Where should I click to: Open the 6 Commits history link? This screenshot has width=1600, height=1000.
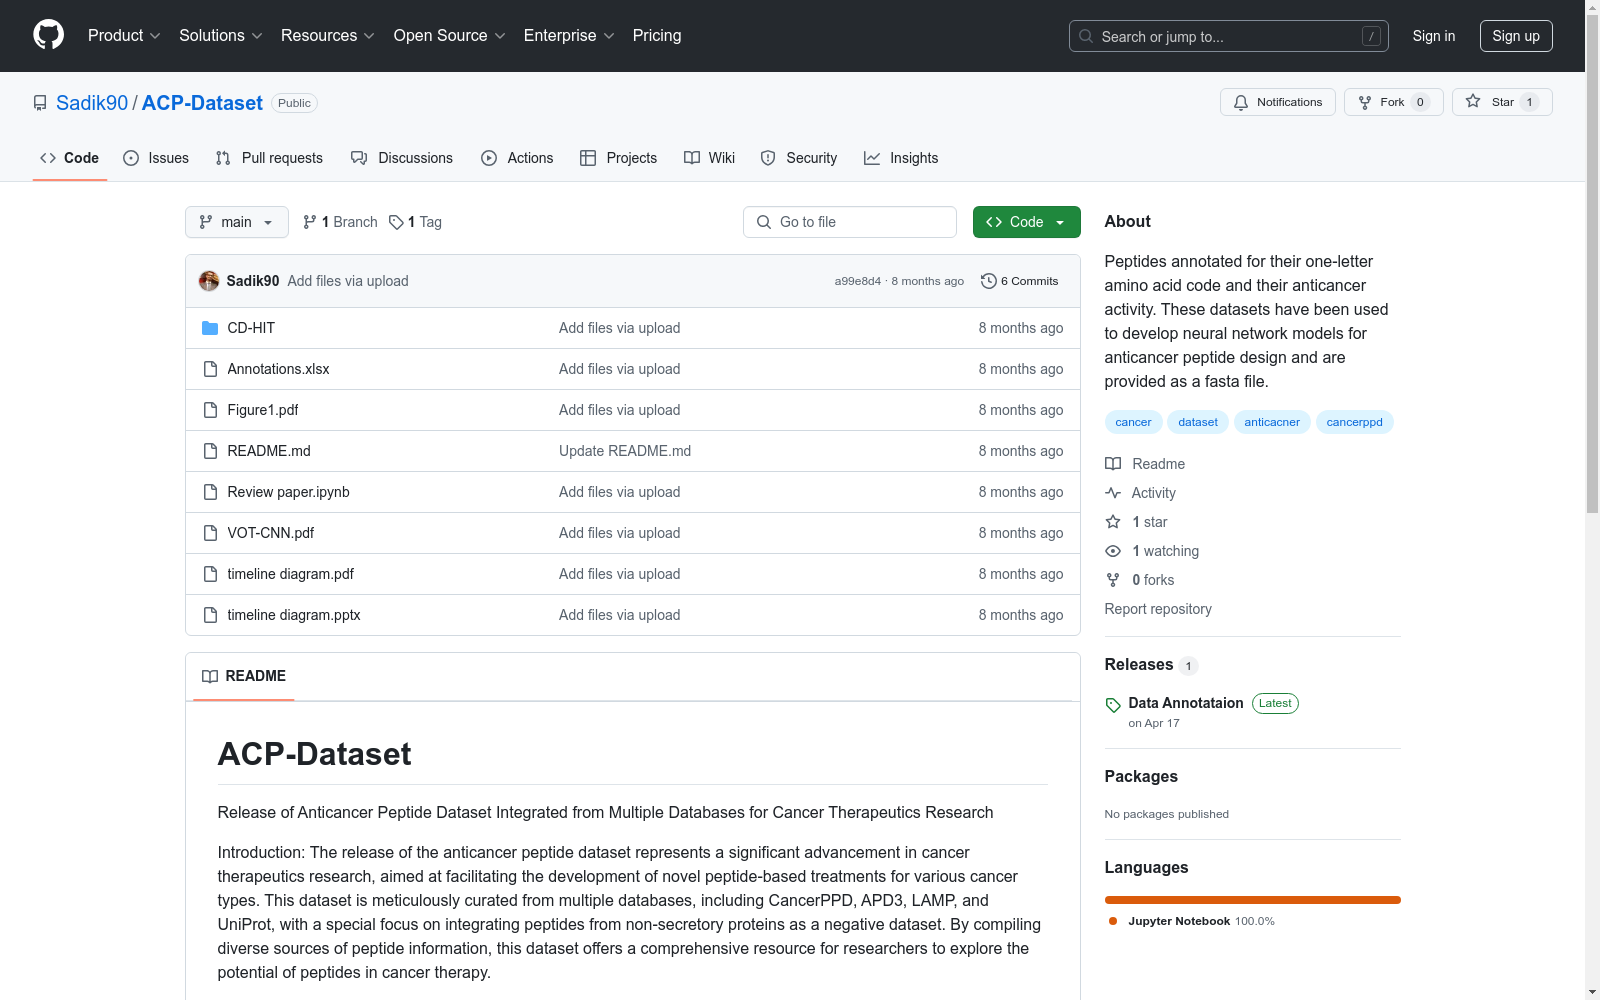point(1019,281)
